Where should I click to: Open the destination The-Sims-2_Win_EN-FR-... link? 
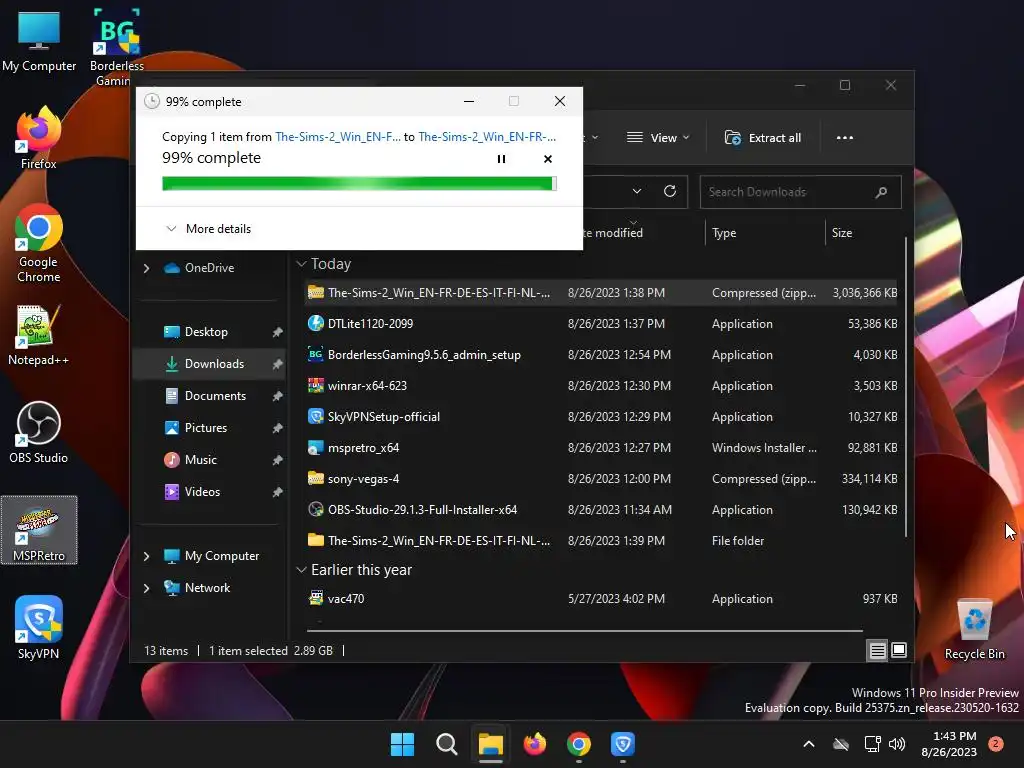point(487,136)
